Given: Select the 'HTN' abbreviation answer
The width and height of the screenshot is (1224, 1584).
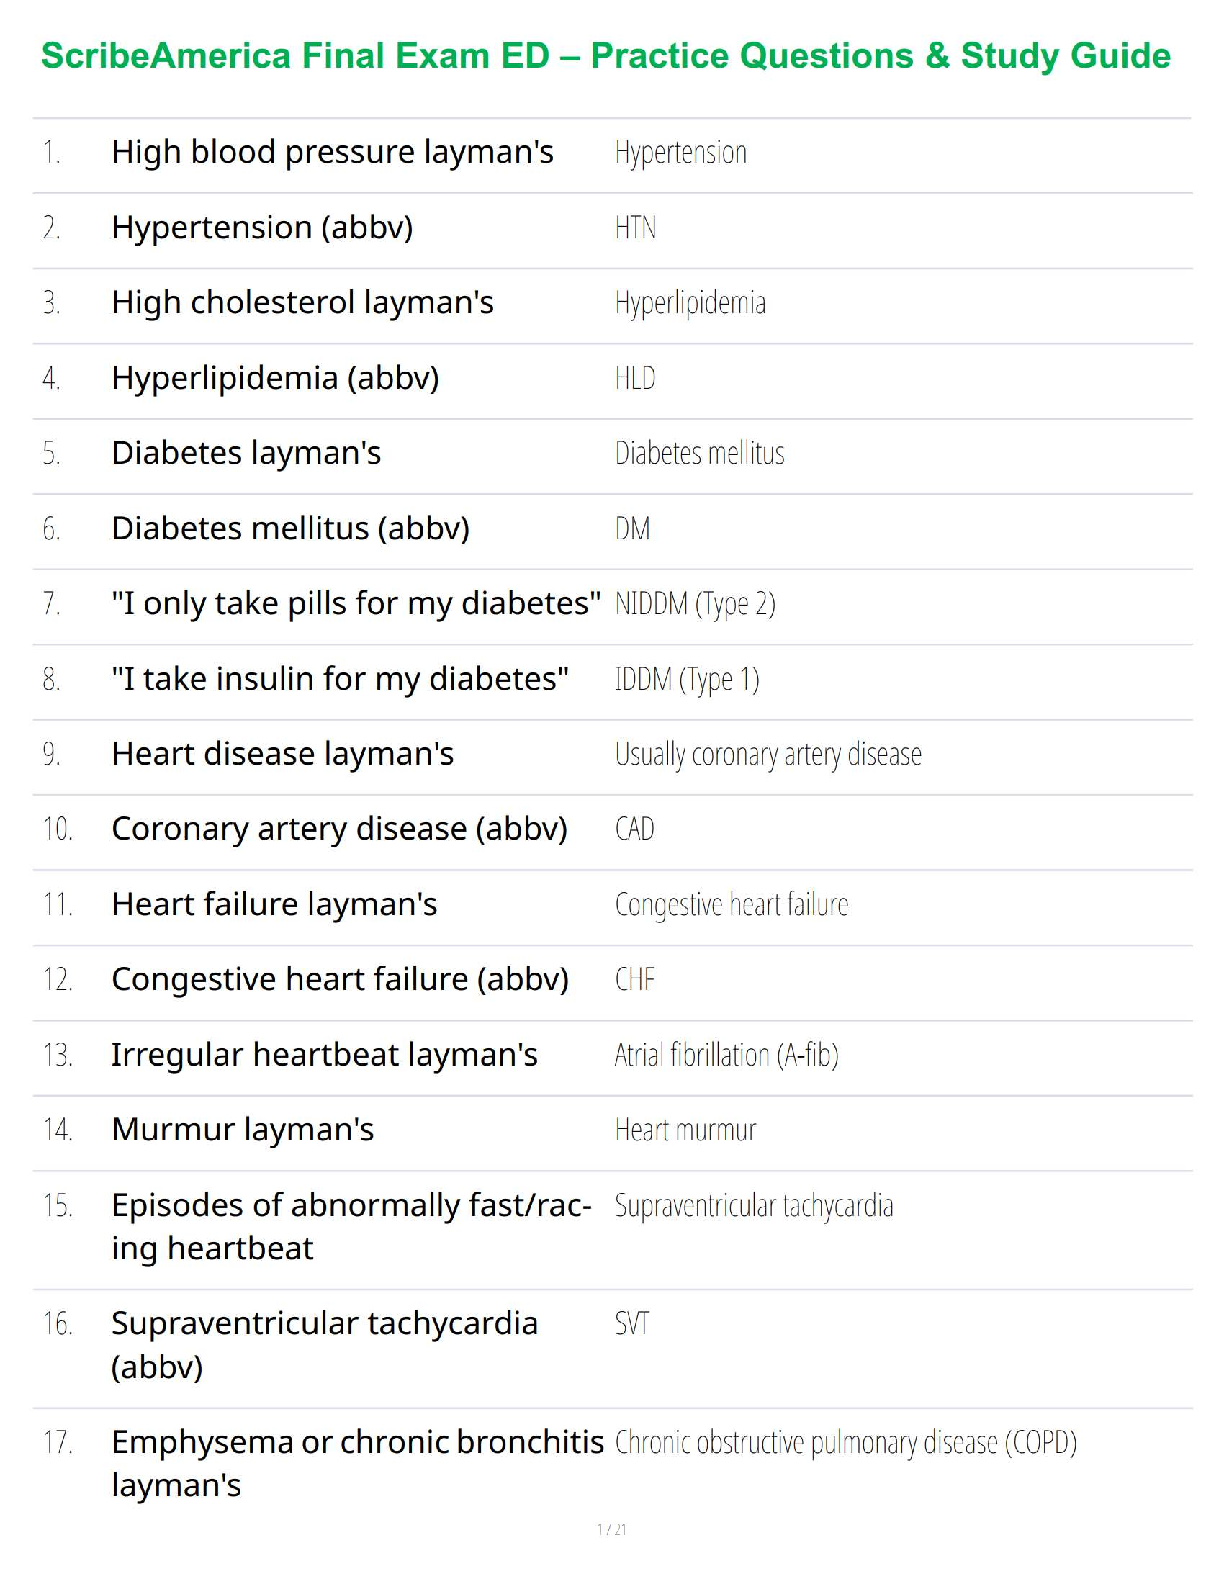Looking at the screenshot, I should point(635,228).
